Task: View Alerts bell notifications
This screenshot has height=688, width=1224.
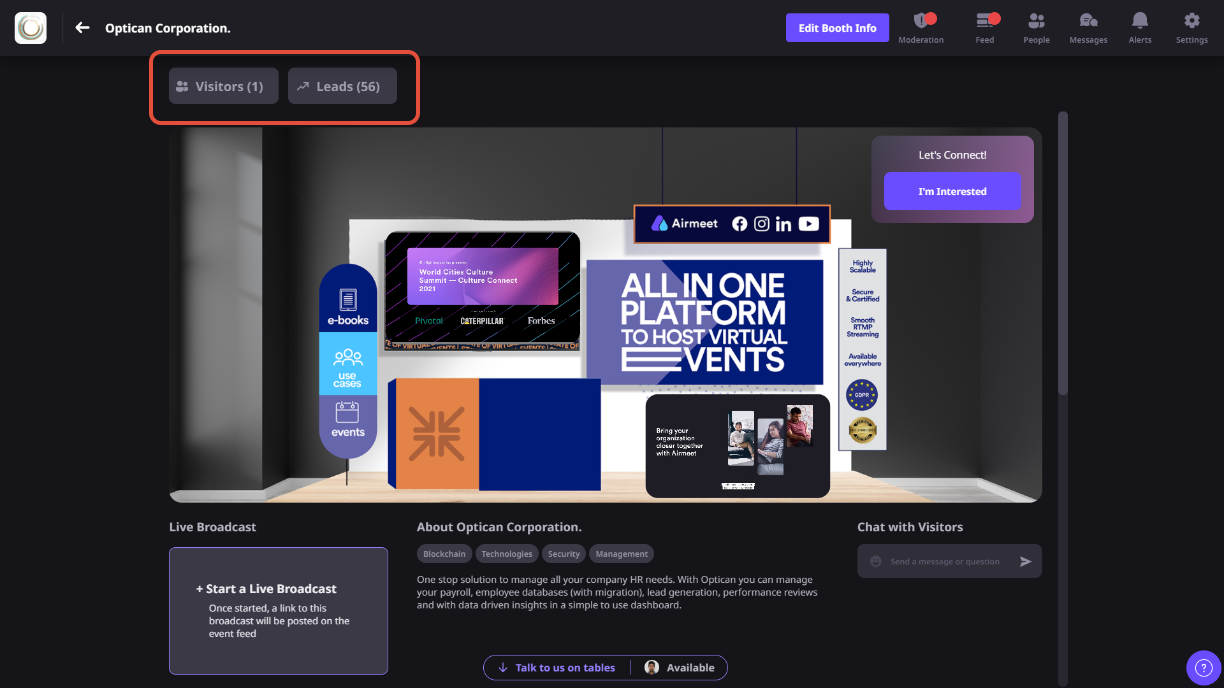Action: (1140, 27)
